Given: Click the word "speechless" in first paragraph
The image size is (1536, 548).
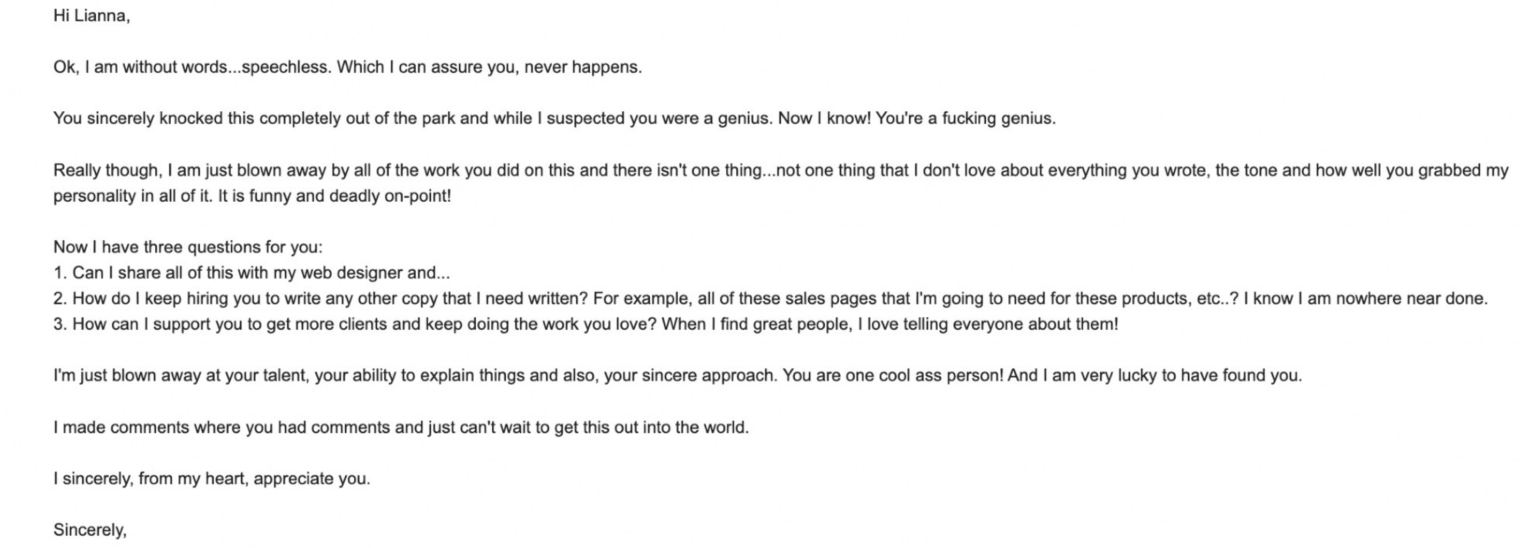Looking at the screenshot, I should point(286,68).
